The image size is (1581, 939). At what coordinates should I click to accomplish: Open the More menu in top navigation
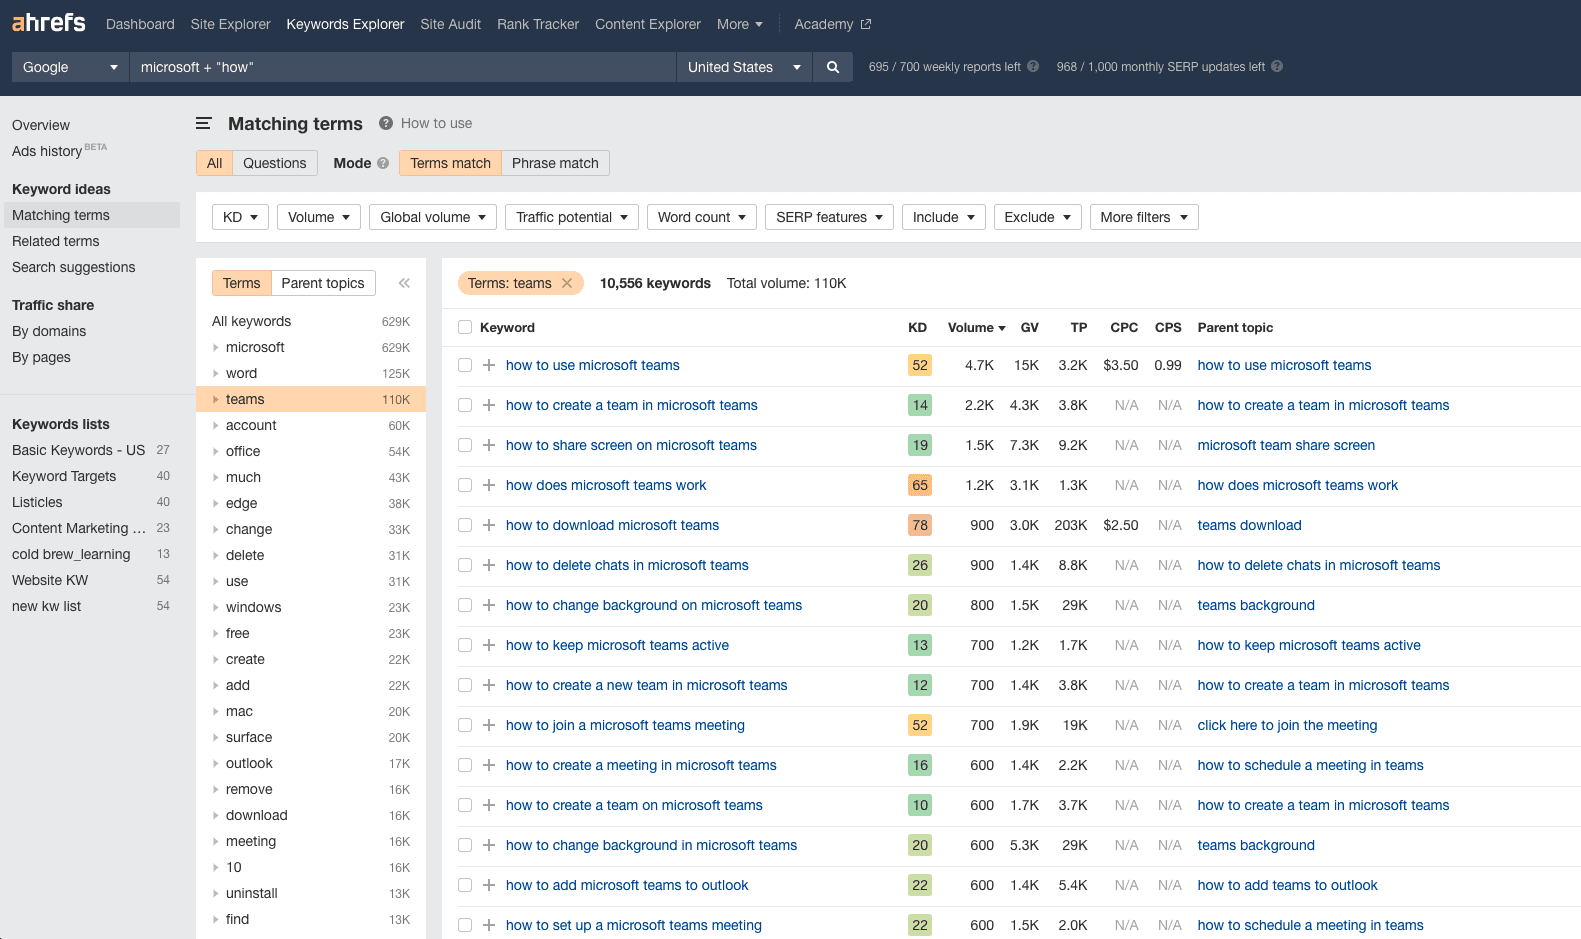(x=740, y=24)
